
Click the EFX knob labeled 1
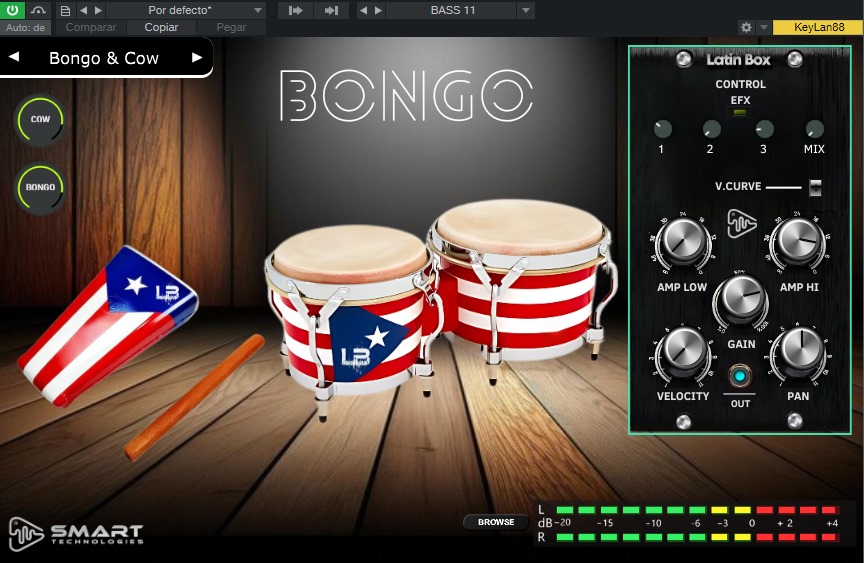click(662, 129)
